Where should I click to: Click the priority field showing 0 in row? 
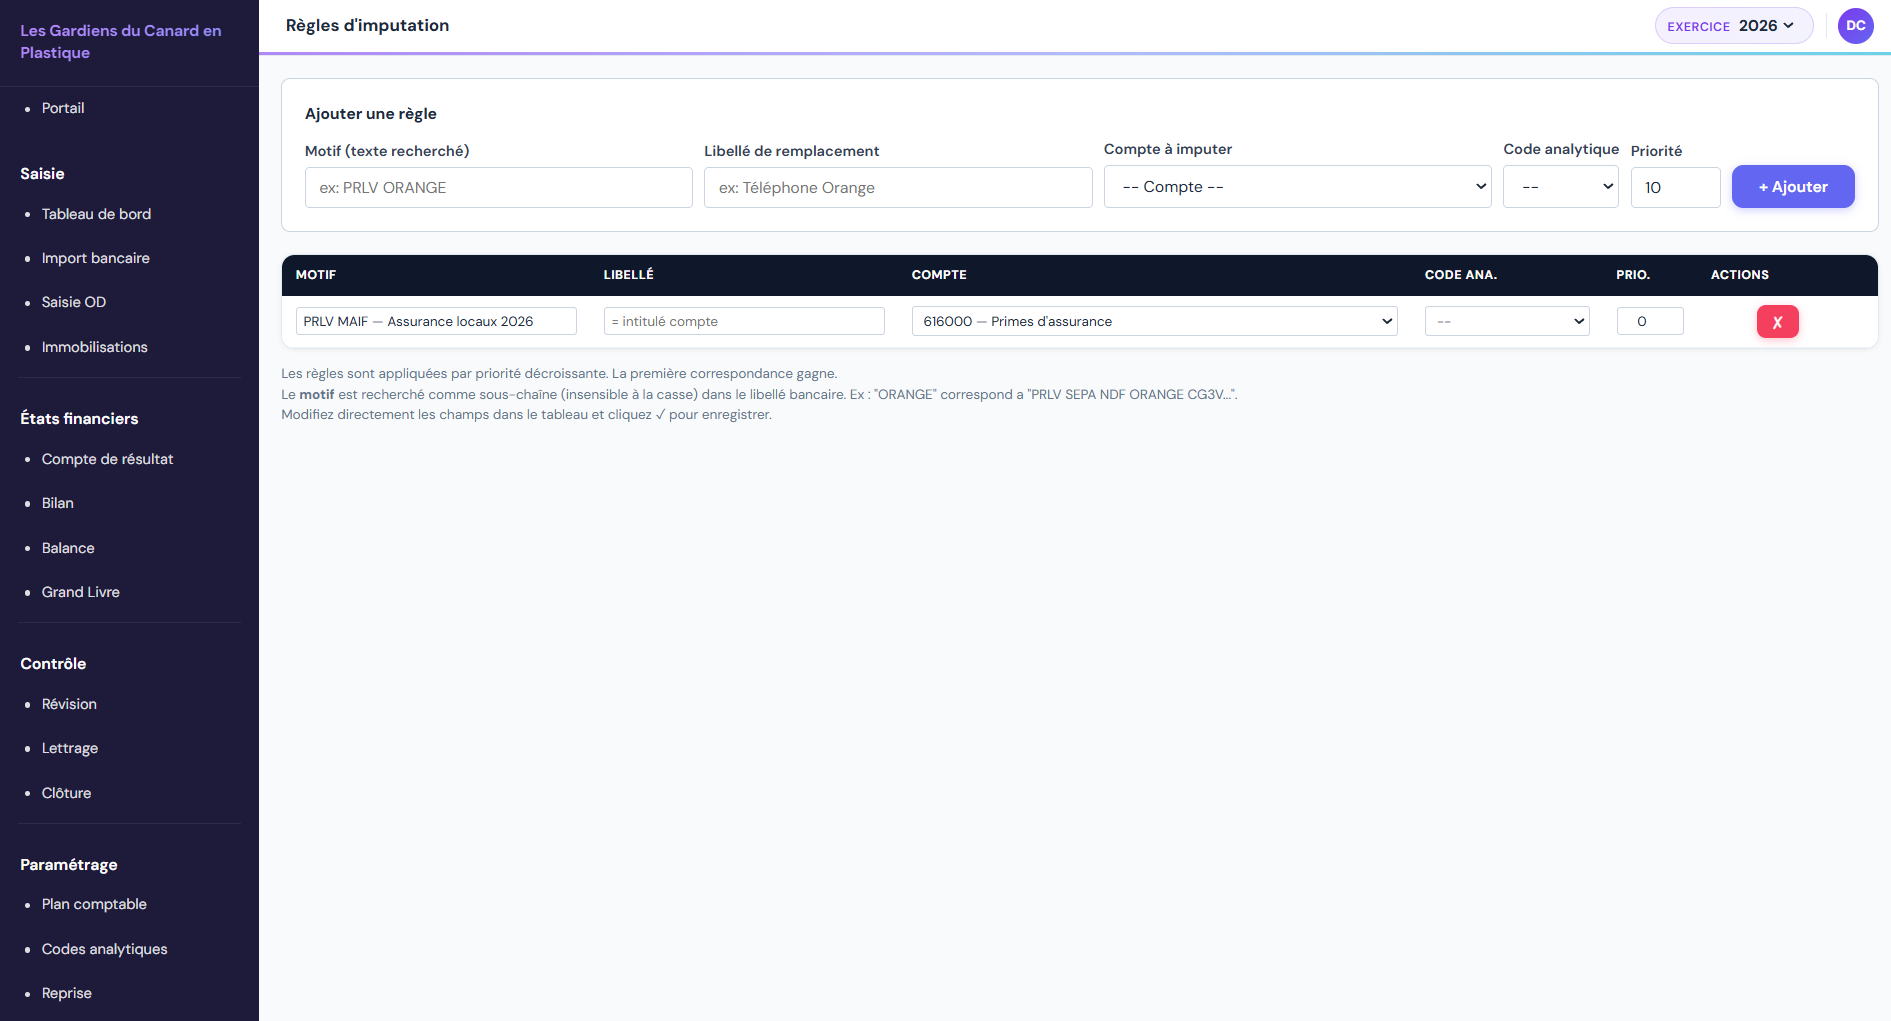pos(1649,321)
